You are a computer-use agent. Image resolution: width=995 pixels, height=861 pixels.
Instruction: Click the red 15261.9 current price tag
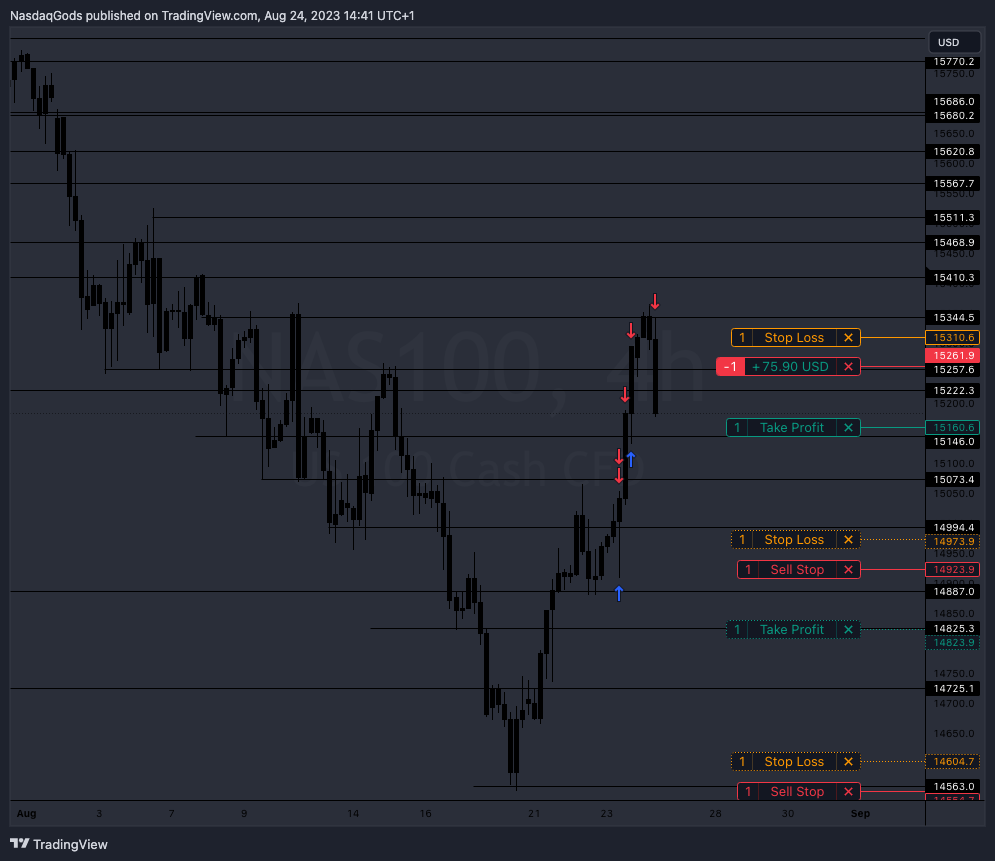952,355
